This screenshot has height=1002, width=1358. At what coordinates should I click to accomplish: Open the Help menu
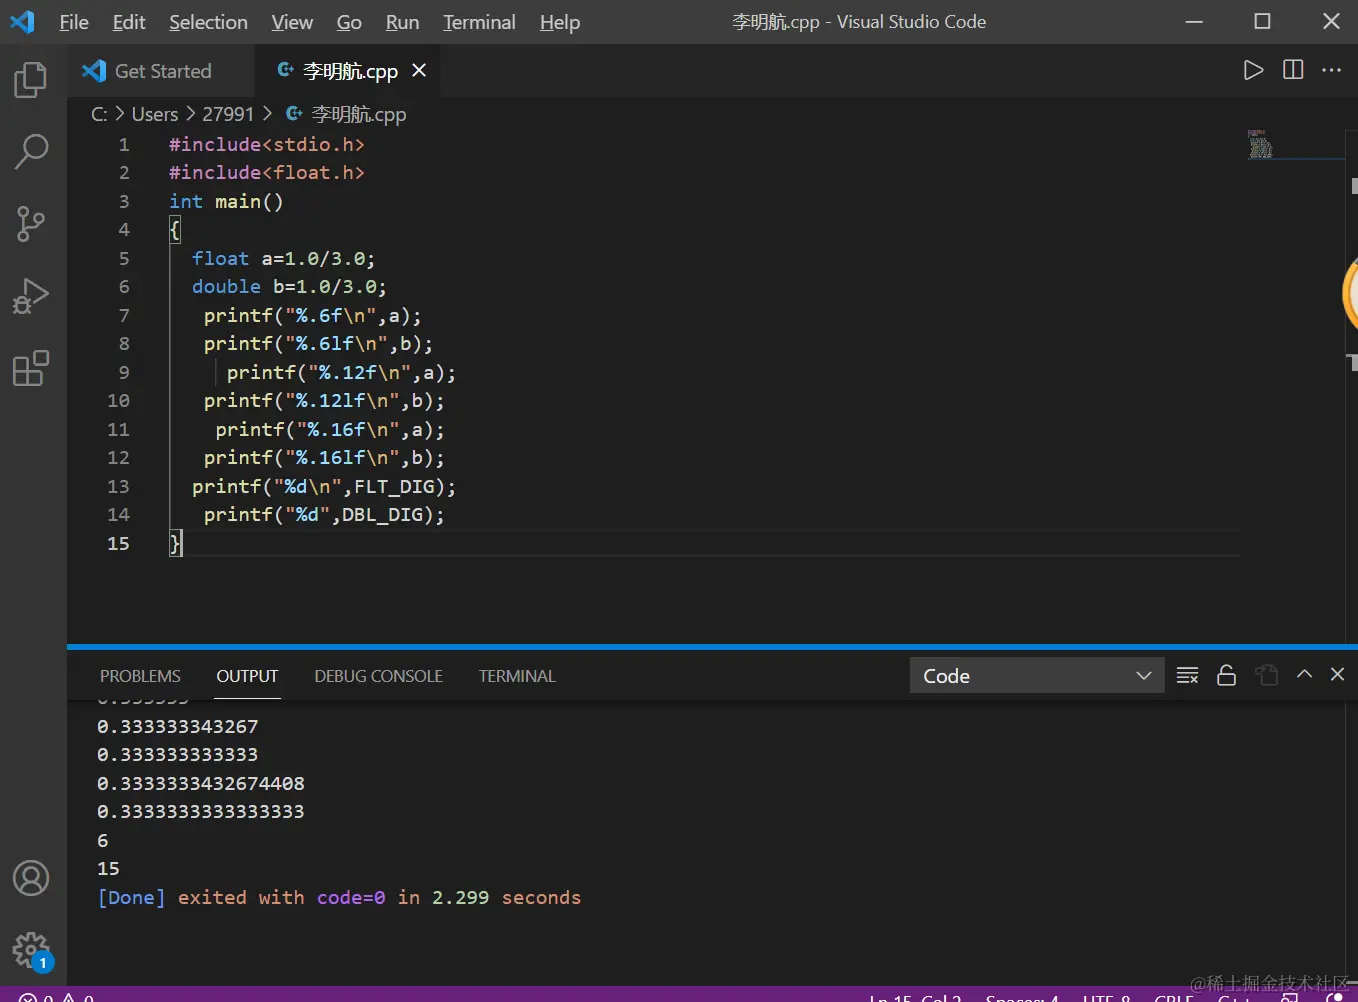click(x=560, y=22)
